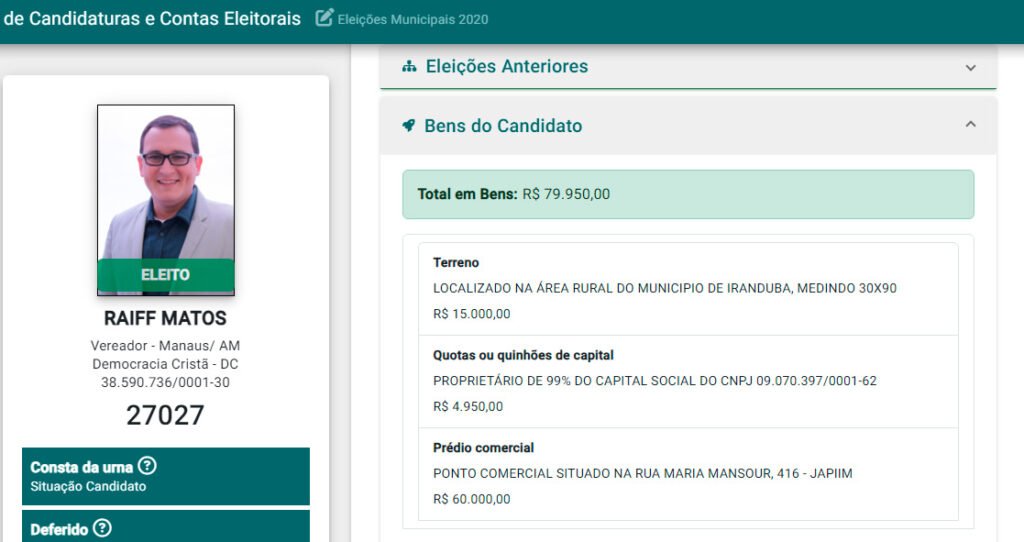Click the Bens do Candidato section title
Viewport: 1024px width, 542px height.
pyautogui.click(x=503, y=126)
